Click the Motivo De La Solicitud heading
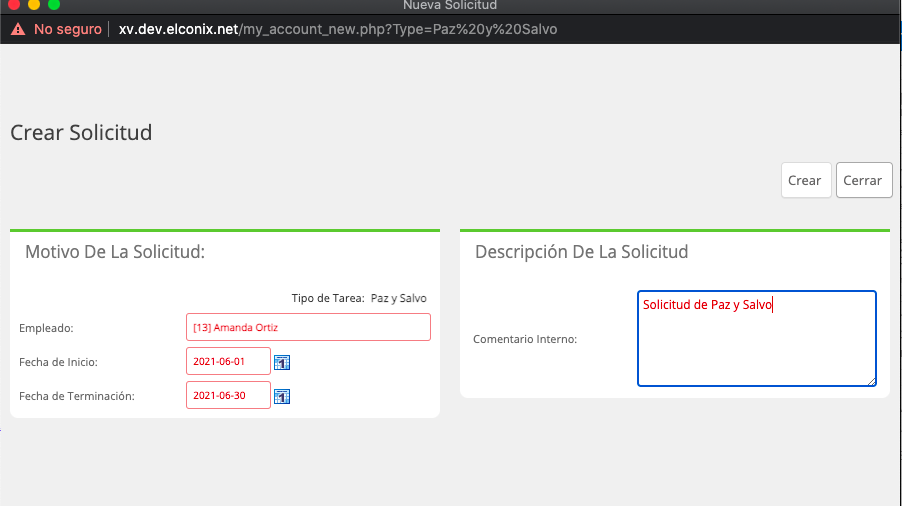Viewport: 902px width, 506px height. click(x=115, y=252)
